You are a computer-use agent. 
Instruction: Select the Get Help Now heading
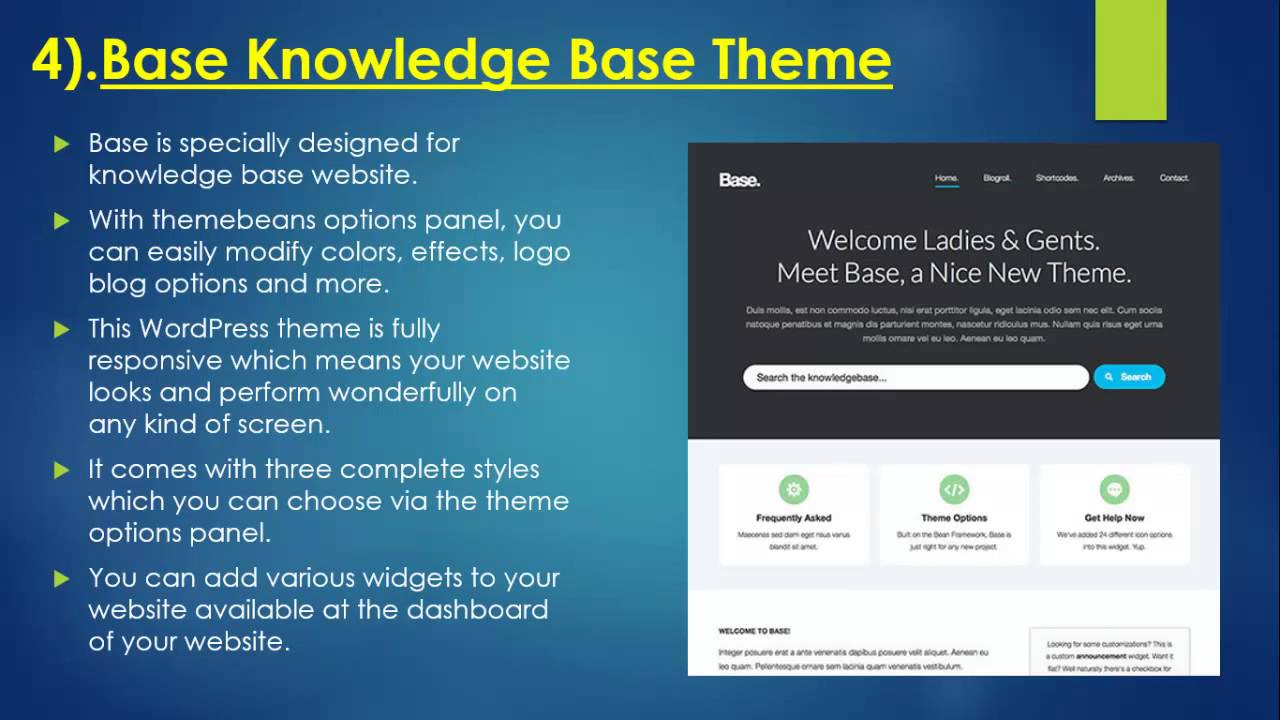pyautogui.click(x=1114, y=518)
